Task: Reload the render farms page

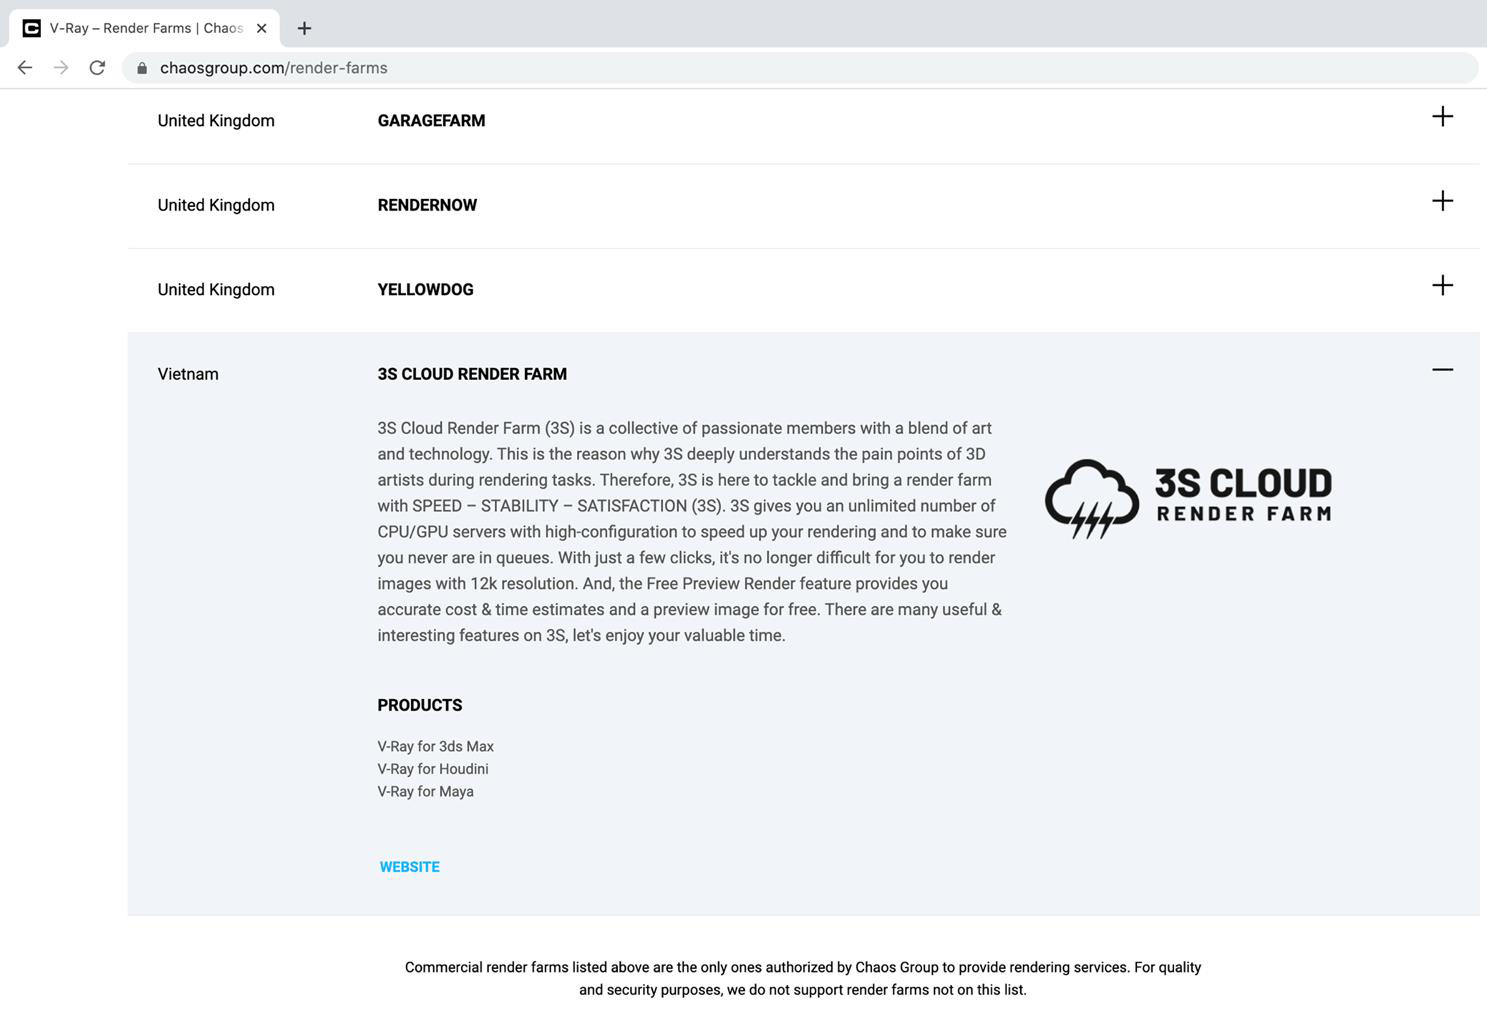Action: click(x=97, y=68)
